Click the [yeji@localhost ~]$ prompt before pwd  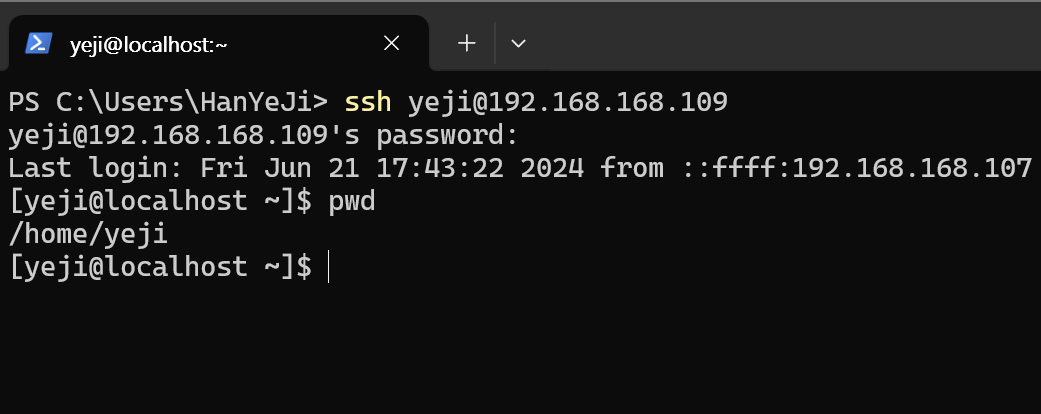tap(160, 202)
